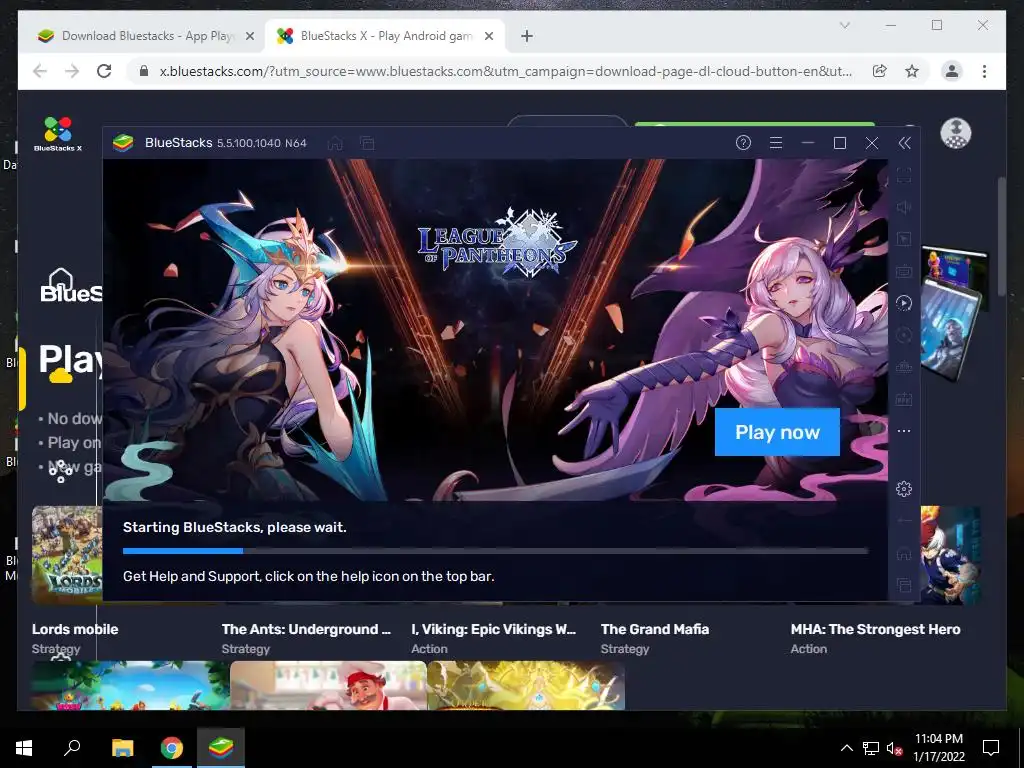Switch to Download Bluestacks browser tab
Image resolution: width=1024 pixels, height=768 pixels.
[x=146, y=36]
